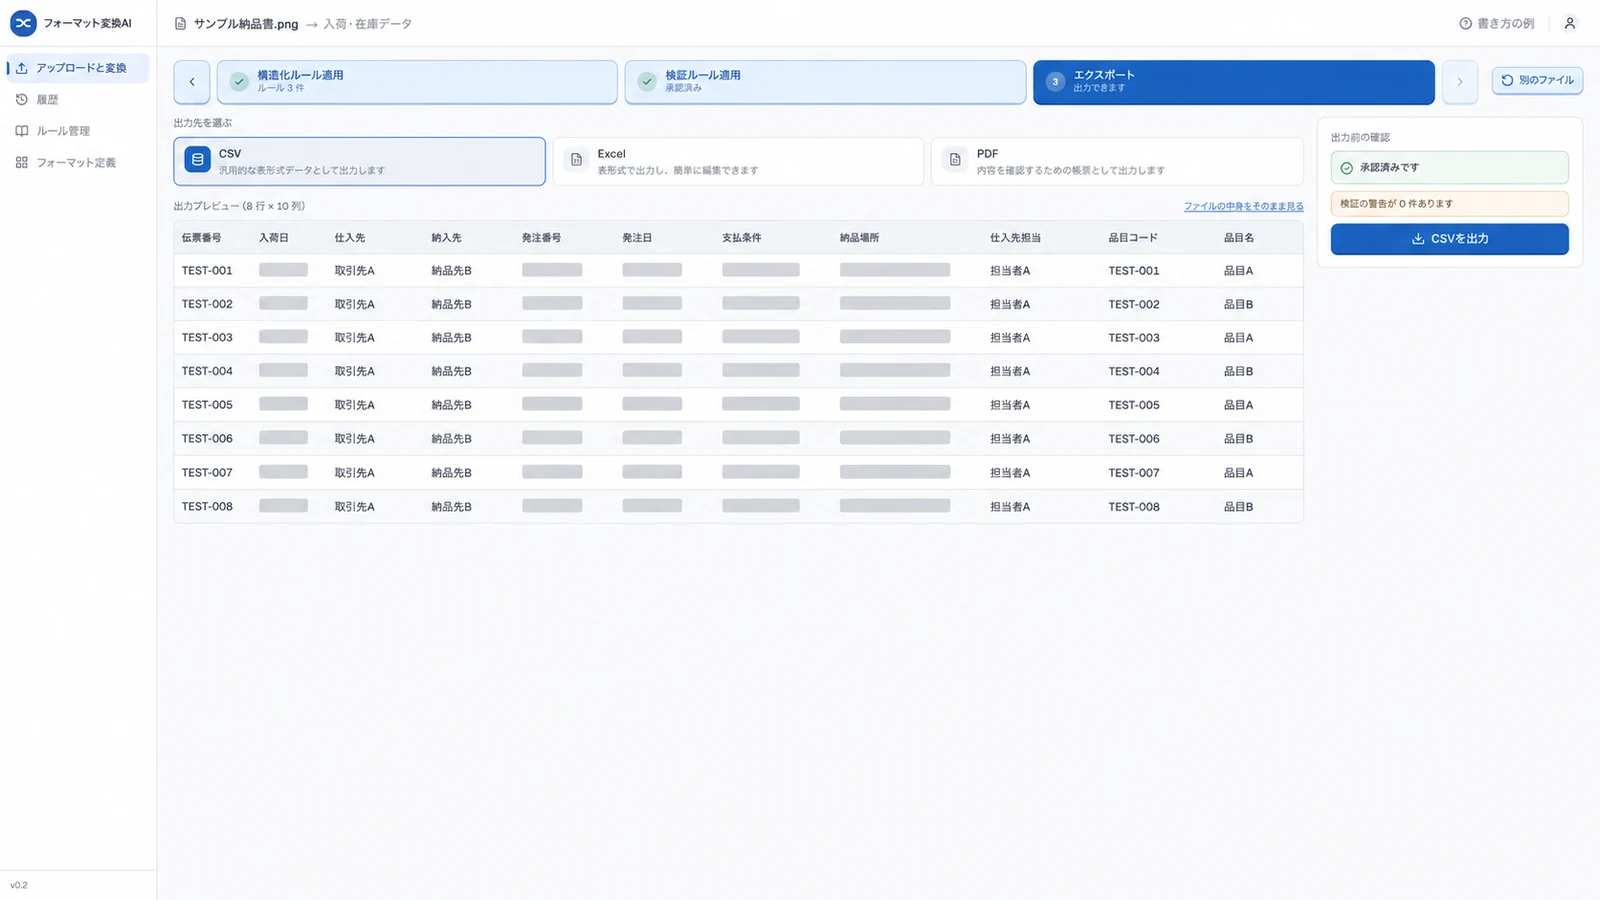Click the フォーマット変換AI logo icon

23,23
